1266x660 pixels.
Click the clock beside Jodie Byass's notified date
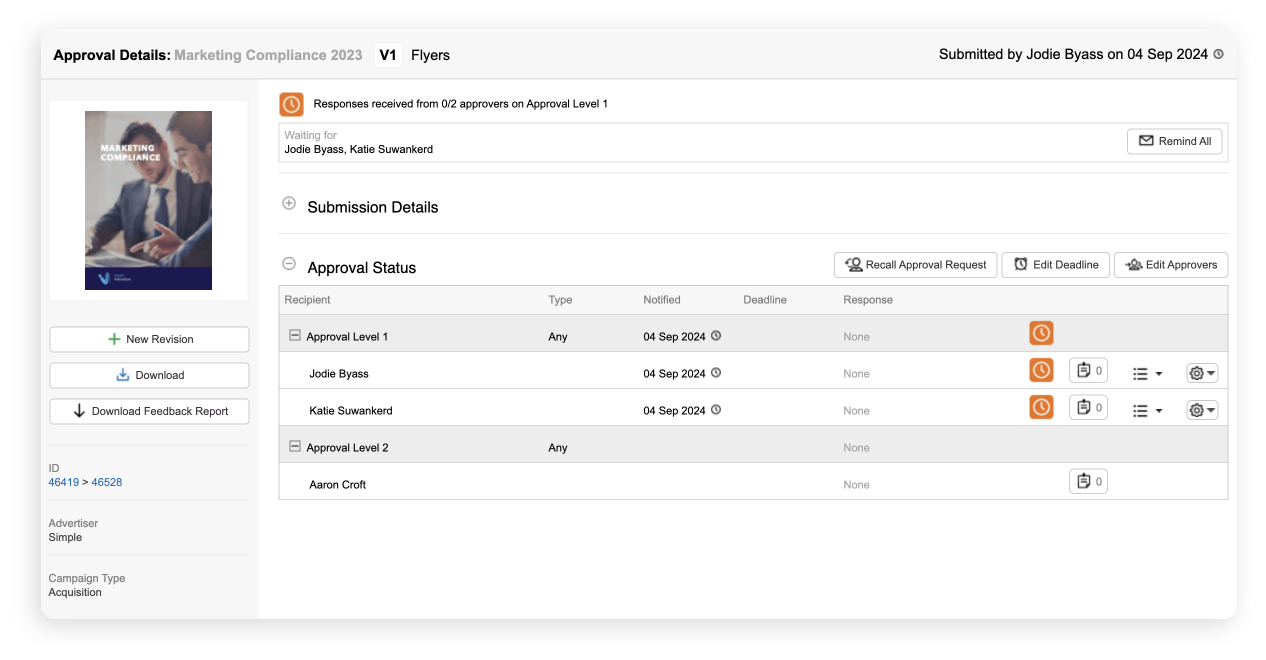(x=716, y=373)
